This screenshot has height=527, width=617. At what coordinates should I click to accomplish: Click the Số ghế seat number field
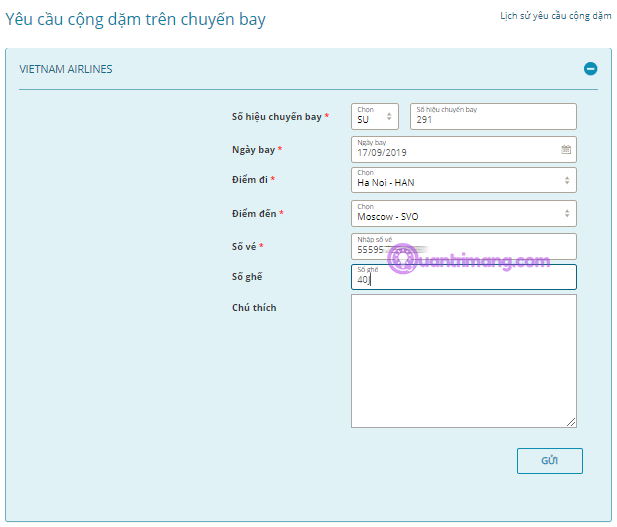point(464,277)
